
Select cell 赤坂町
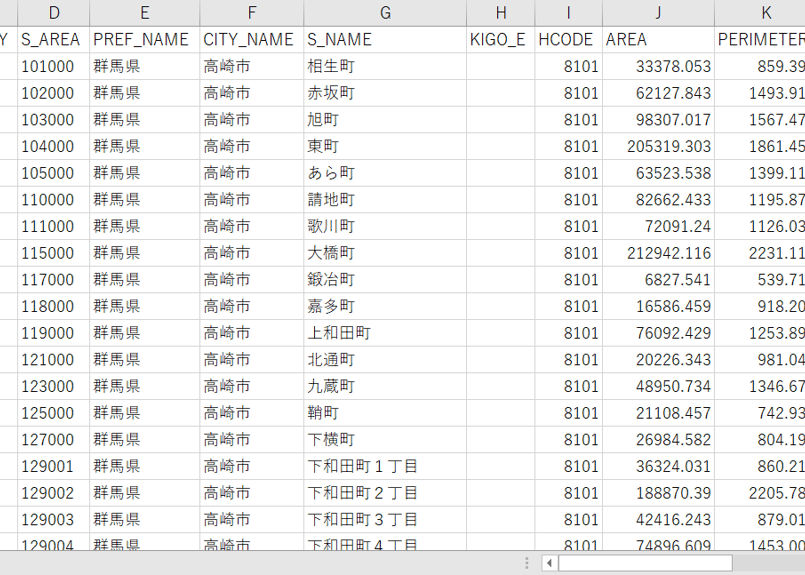pyautogui.click(x=385, y=93)
